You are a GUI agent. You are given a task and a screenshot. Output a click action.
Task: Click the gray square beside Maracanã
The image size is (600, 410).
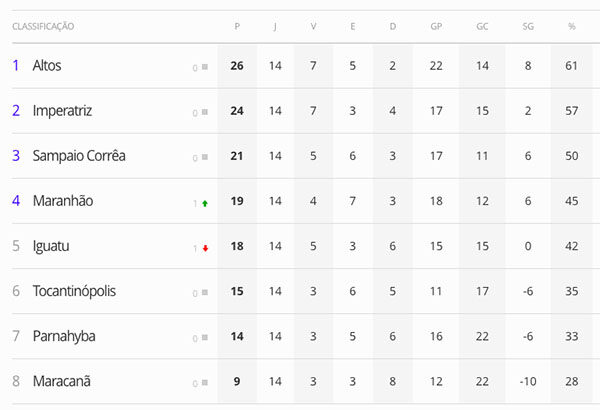tap(205, 383)
